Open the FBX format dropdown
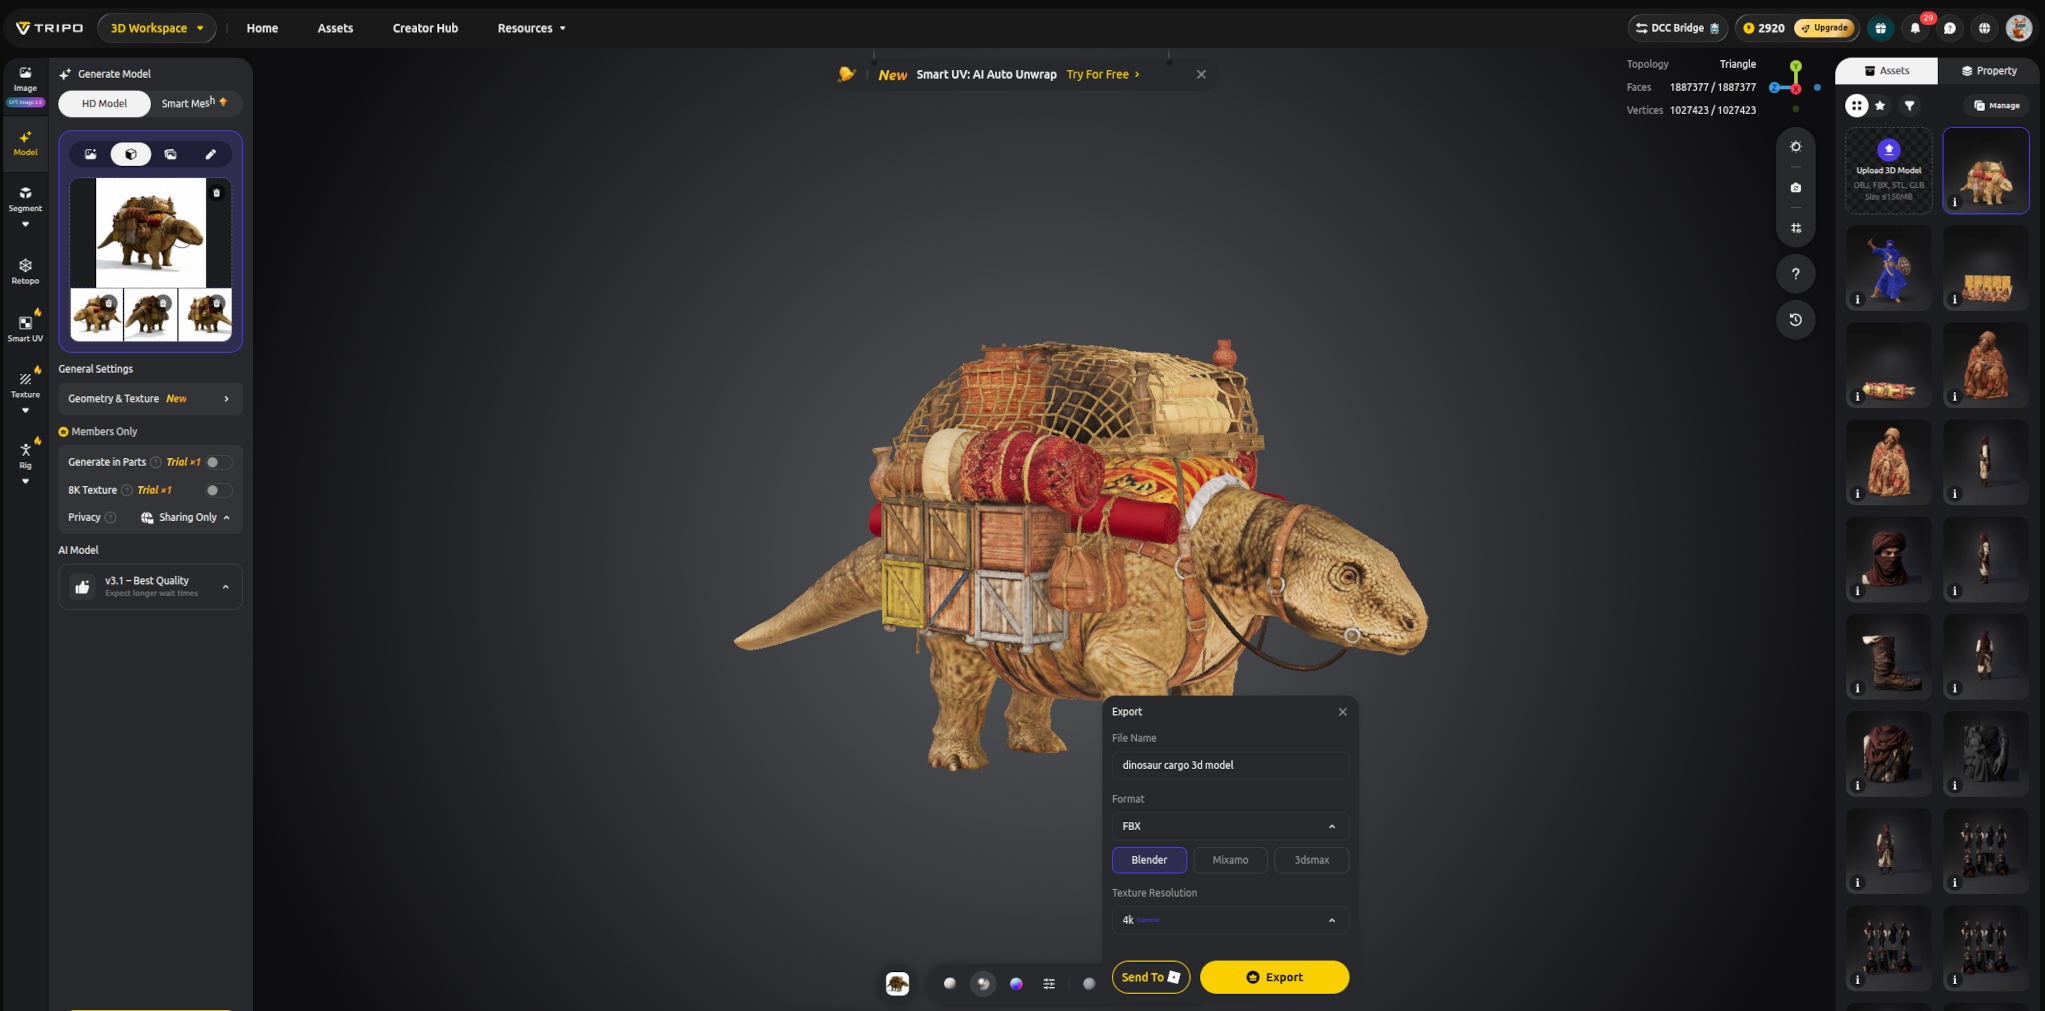Screen dimensions: 2045x1011 point(1230,826)
